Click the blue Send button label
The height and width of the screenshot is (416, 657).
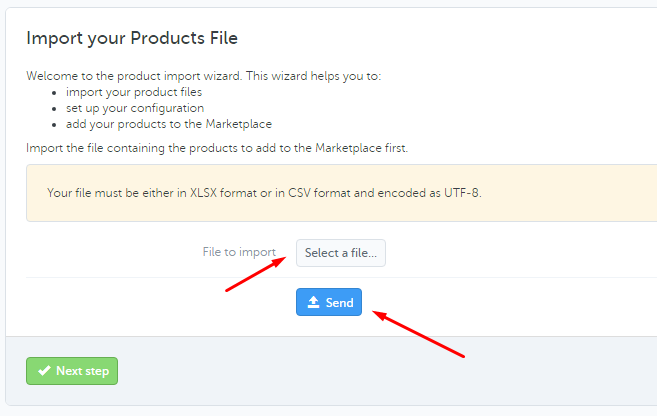click(339, 302)
